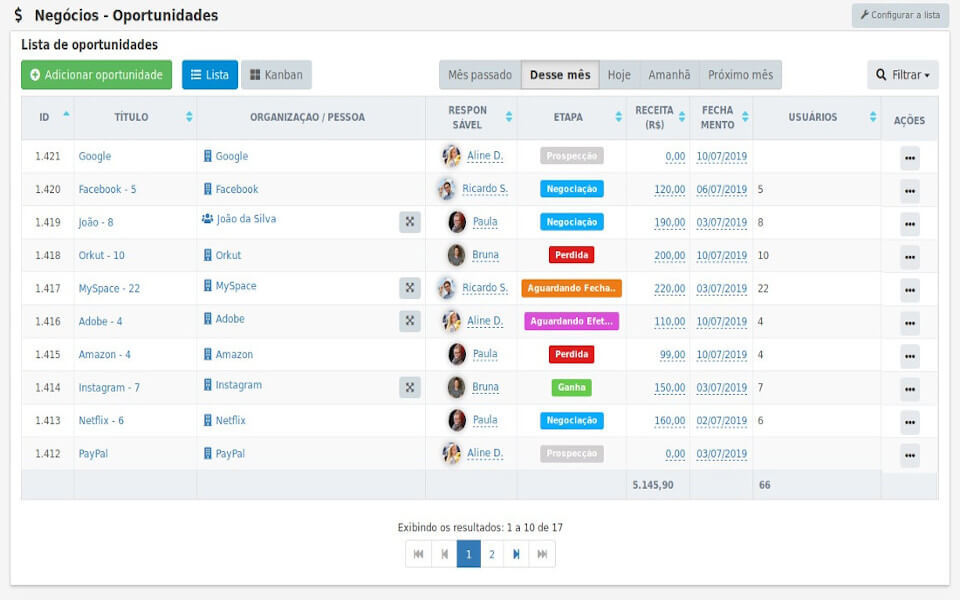
Task: Select Desse mês period filter
Action: point(560,75)
